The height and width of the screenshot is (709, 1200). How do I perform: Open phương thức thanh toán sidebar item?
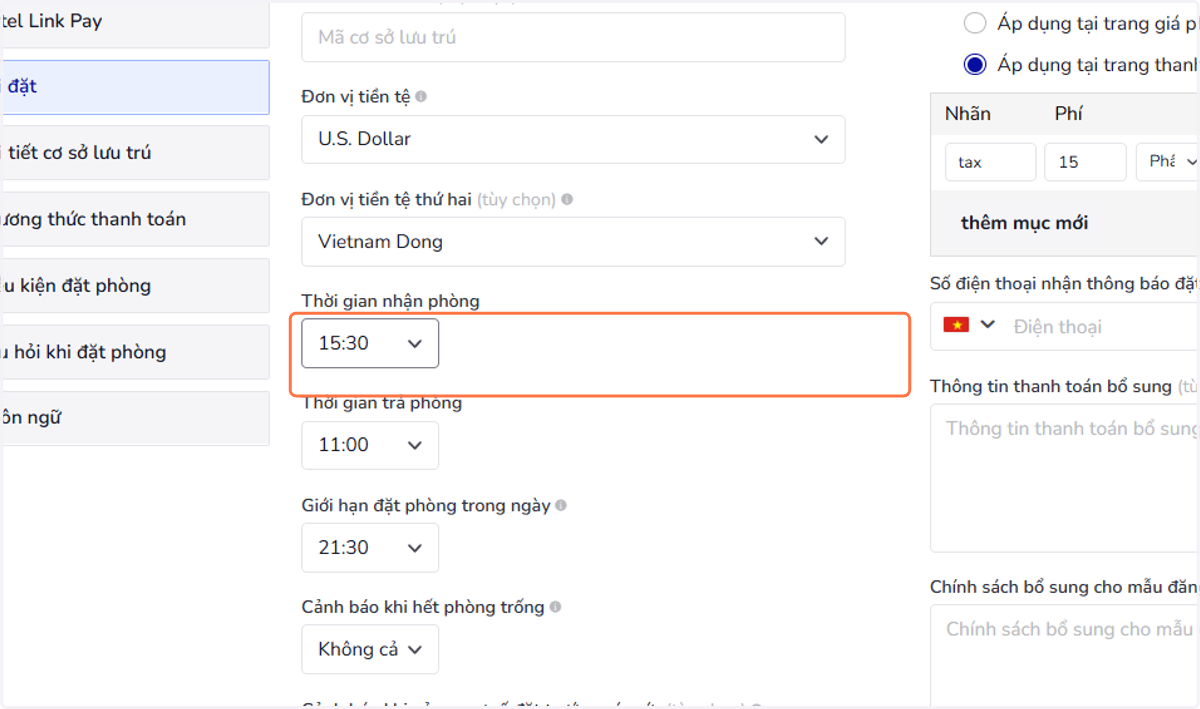pyautogui.click(x=134, y=219)
